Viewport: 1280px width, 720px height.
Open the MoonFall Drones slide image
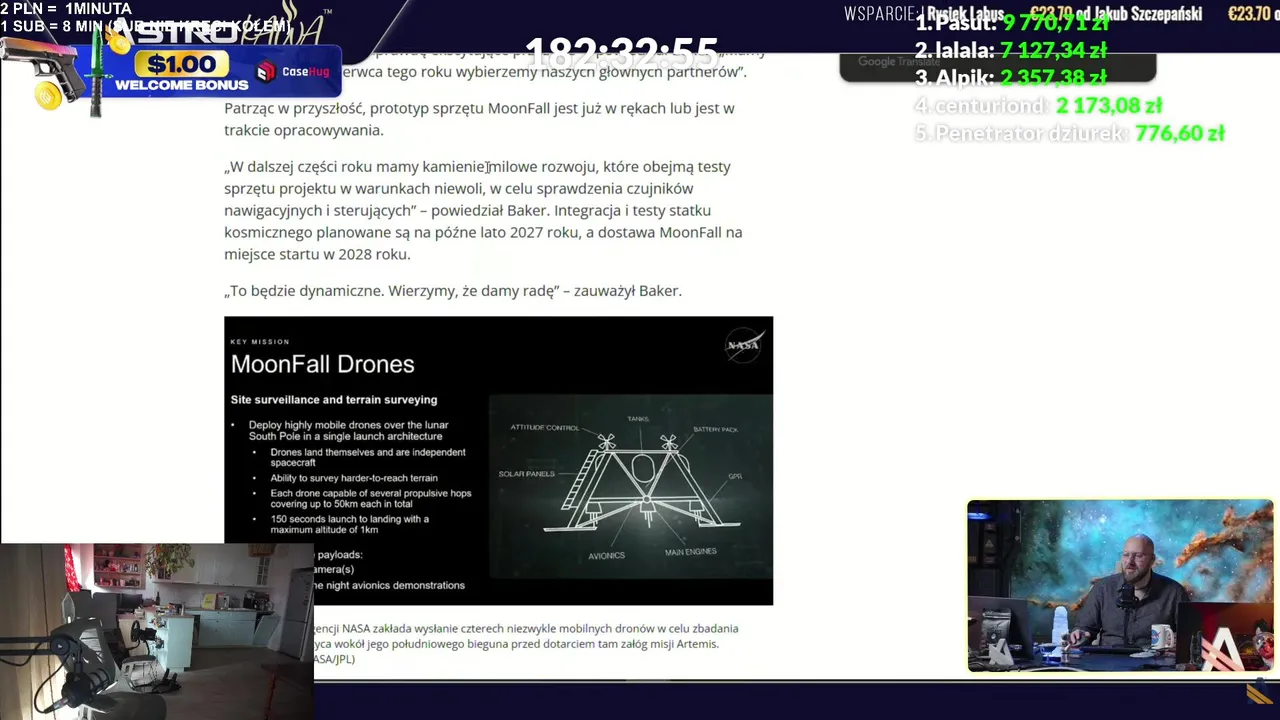[498, 460]
